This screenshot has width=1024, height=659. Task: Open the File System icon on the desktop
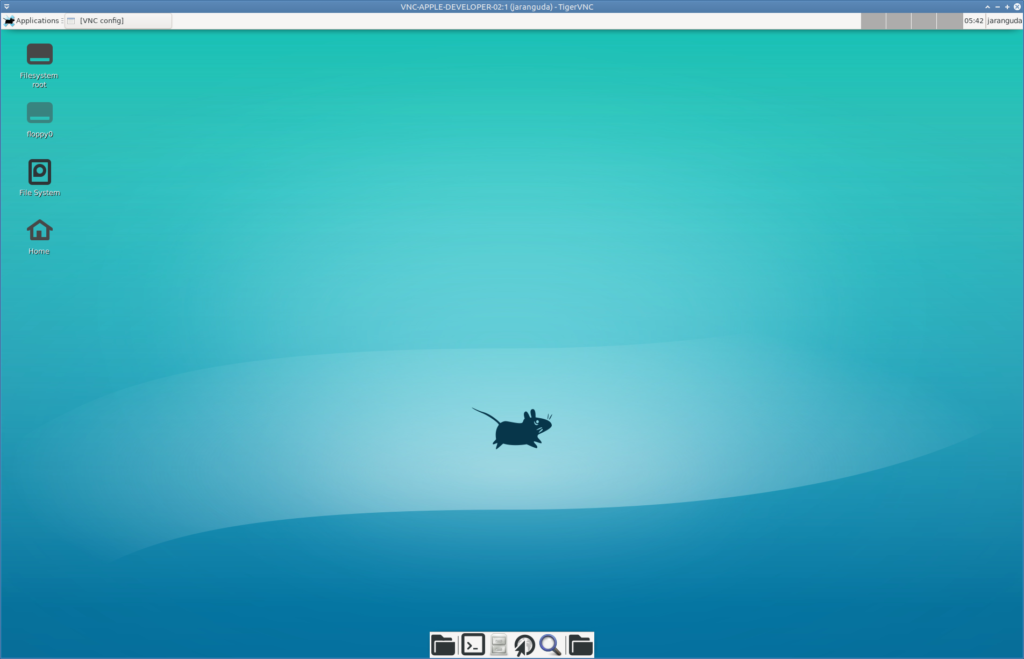[39, 172]
